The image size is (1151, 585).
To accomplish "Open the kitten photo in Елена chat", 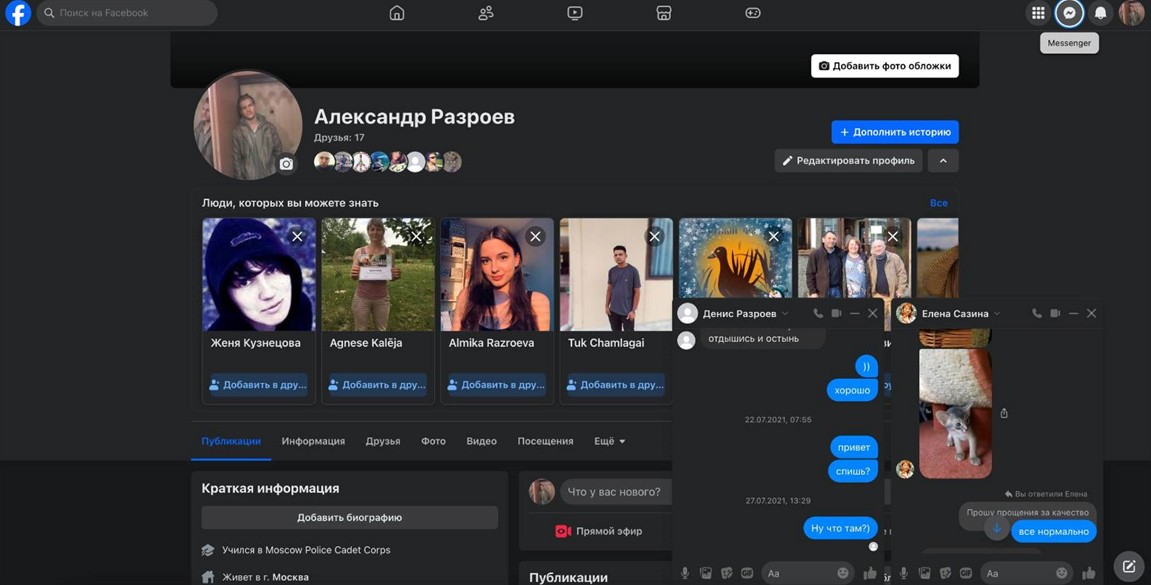I will coord(955,413).
